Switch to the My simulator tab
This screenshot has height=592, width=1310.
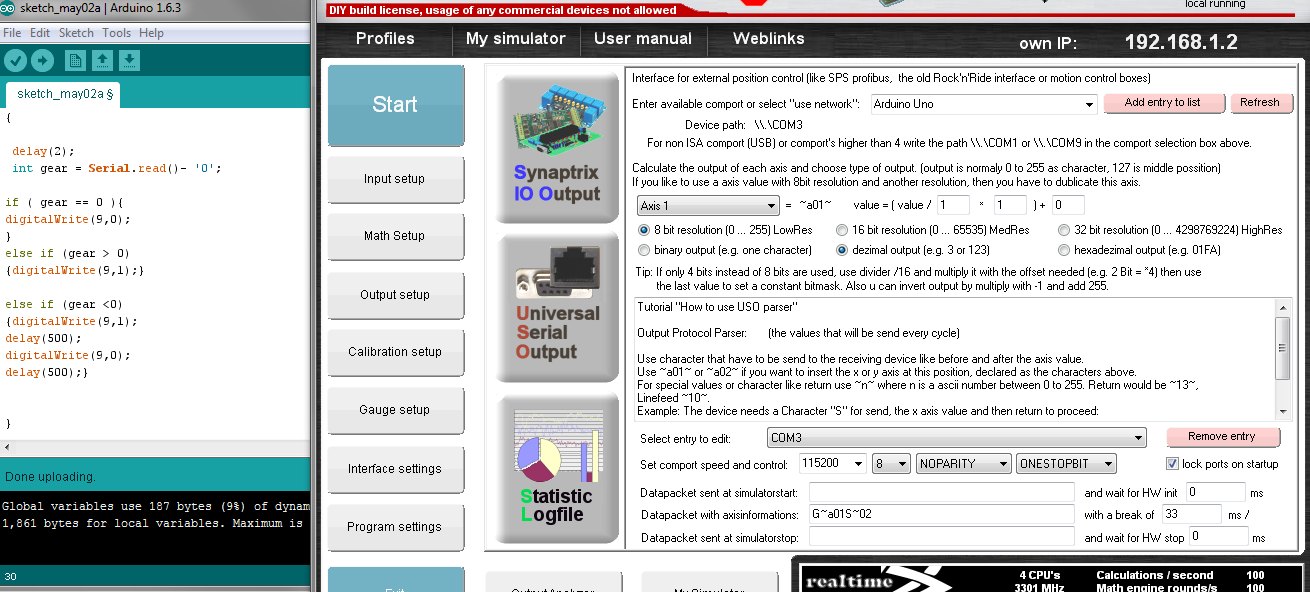[x=516, y=39]
